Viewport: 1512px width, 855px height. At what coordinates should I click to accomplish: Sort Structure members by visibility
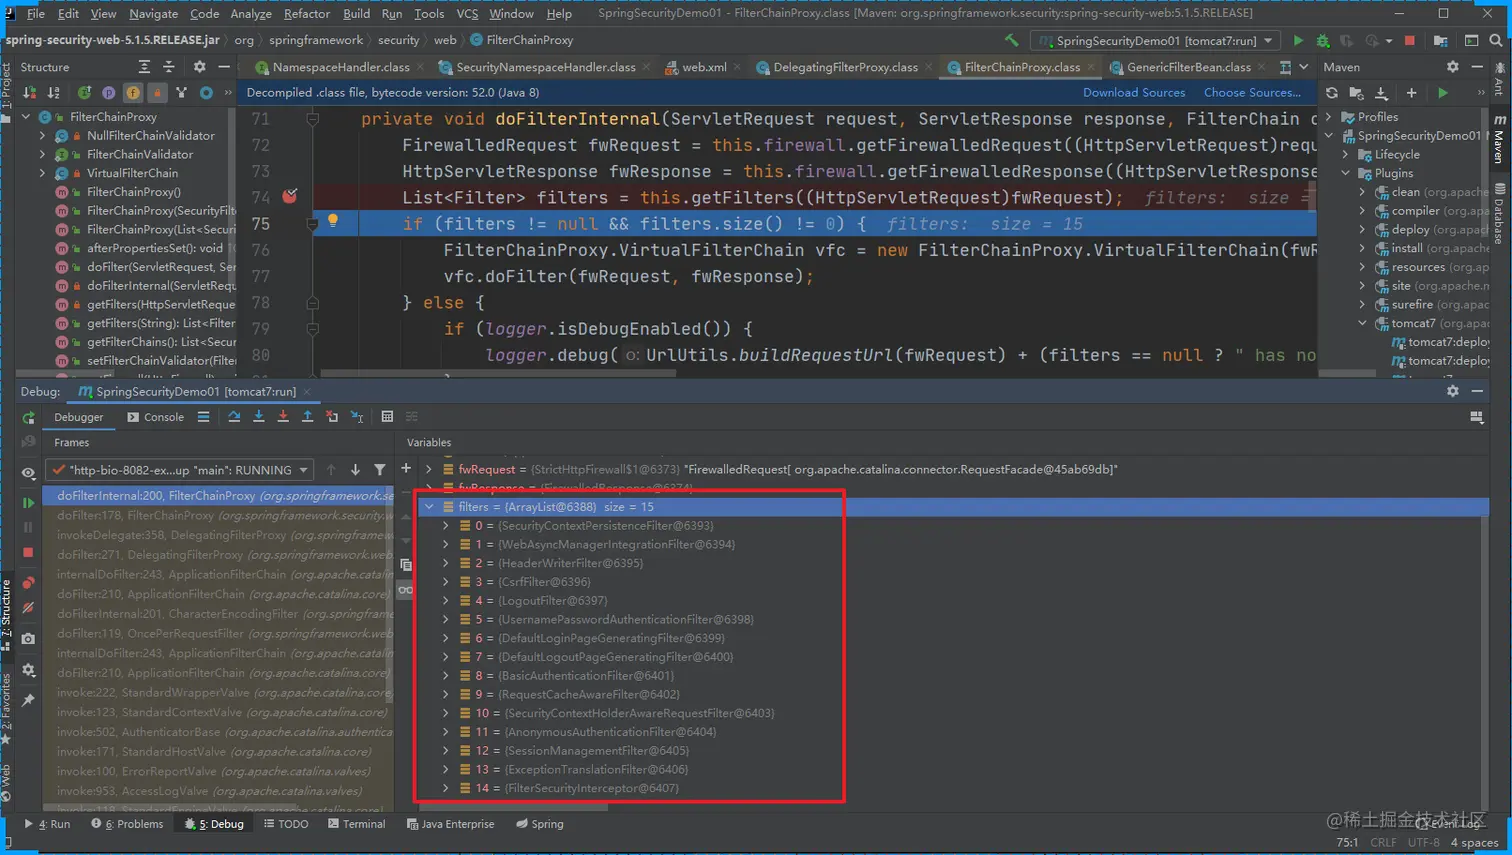point(29,93)
